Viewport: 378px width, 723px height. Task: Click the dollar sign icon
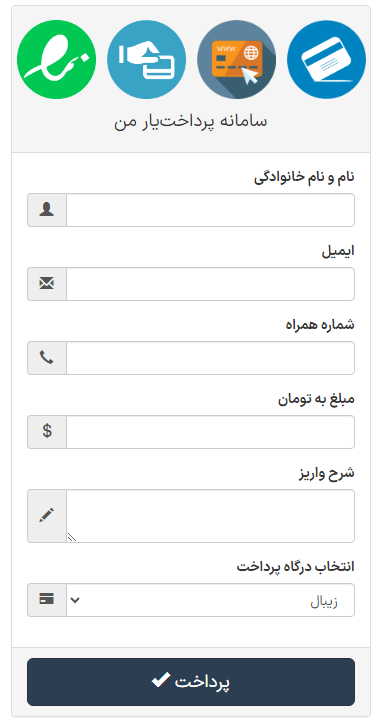point(47,432)
